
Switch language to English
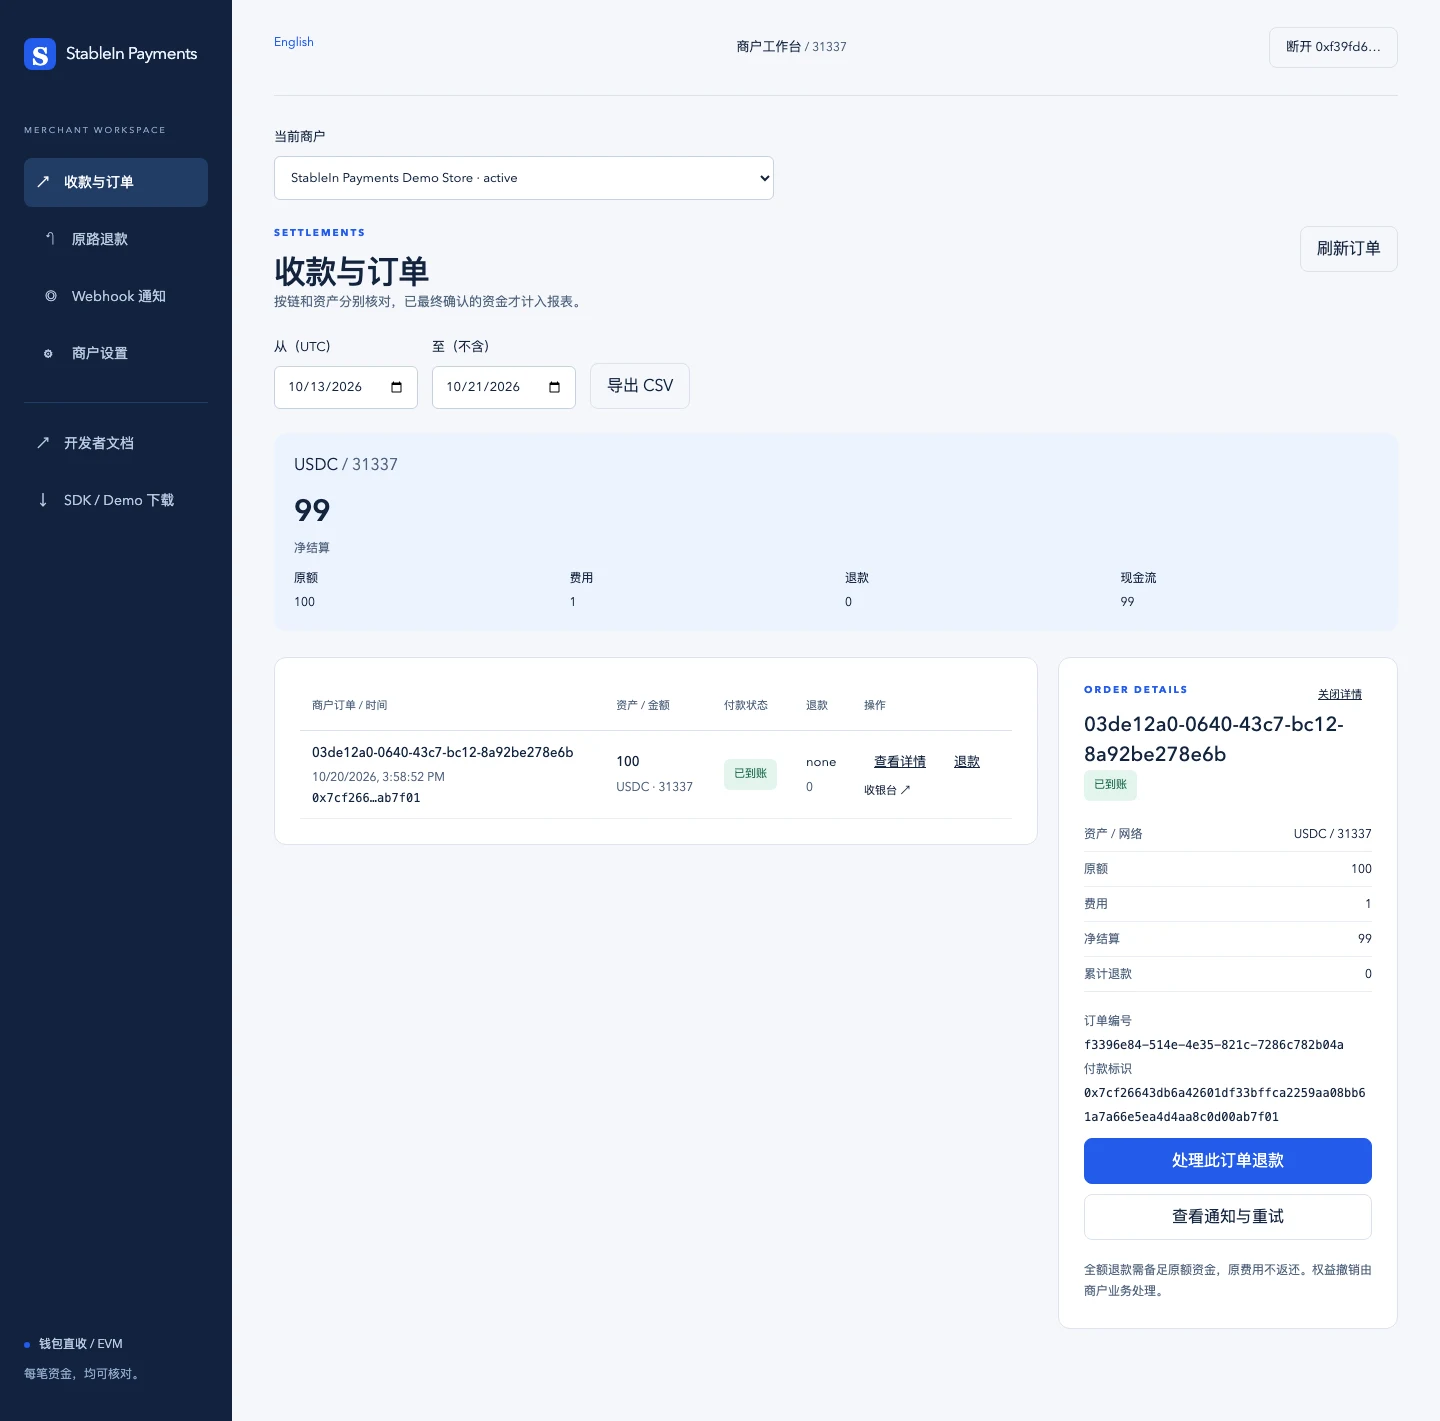[294, 42]
